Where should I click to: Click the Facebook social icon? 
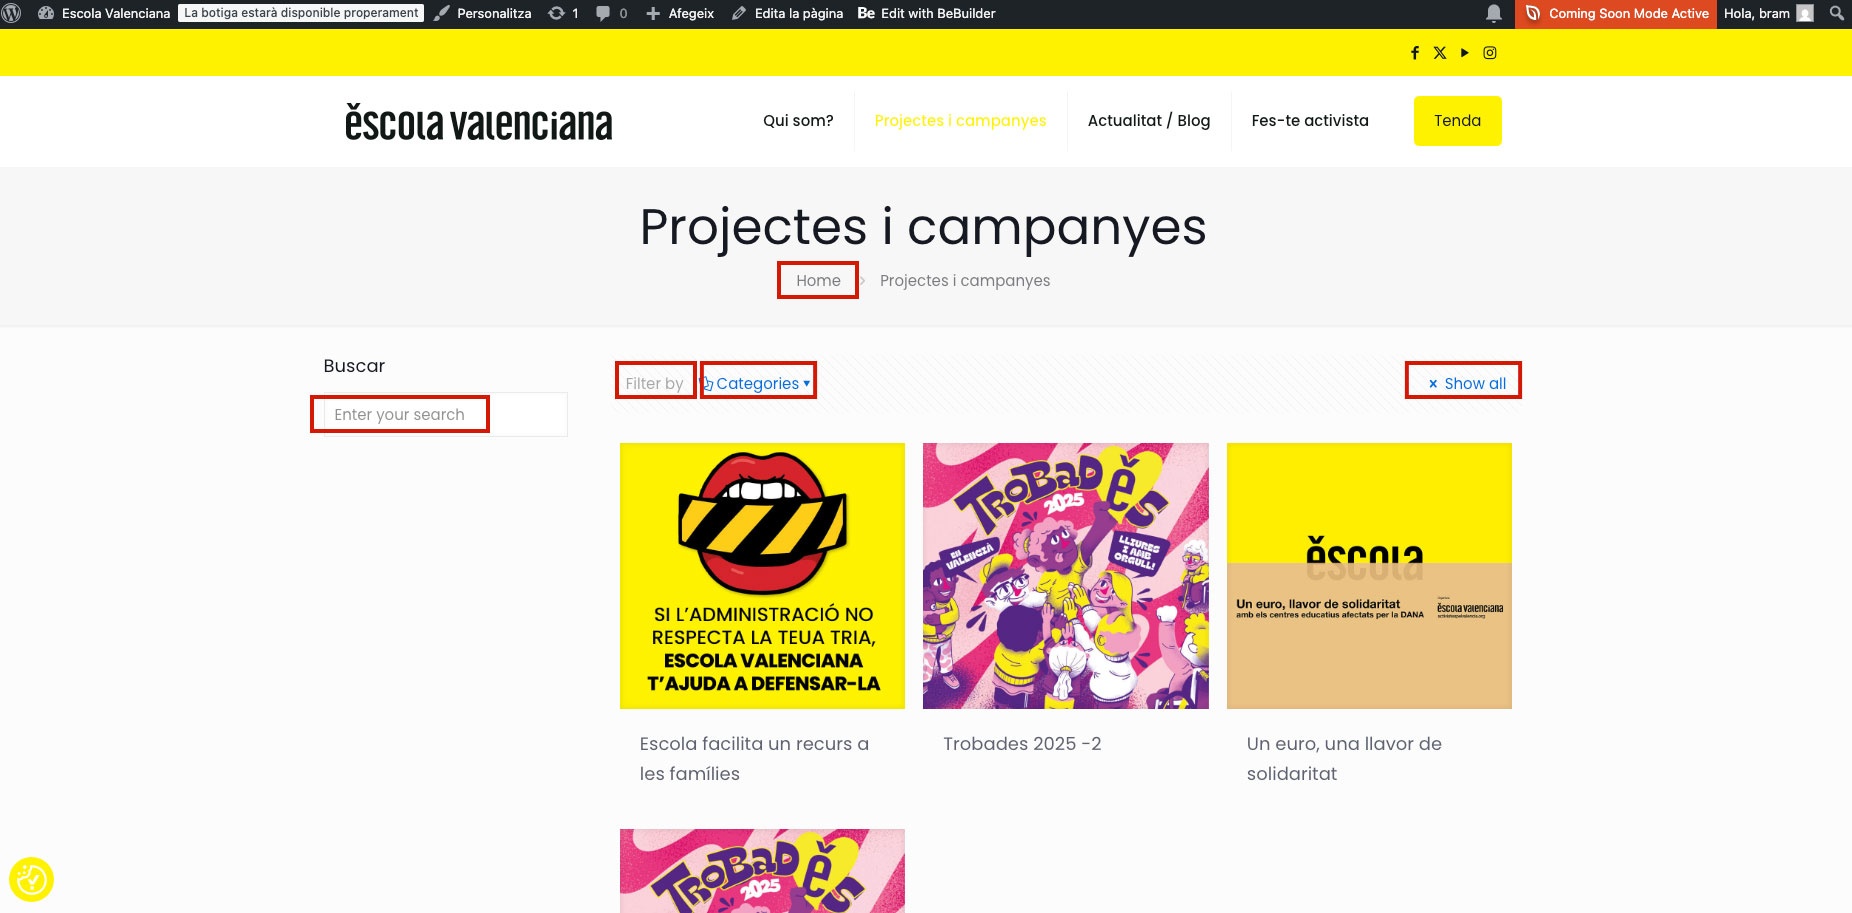tap(1415, 53)
